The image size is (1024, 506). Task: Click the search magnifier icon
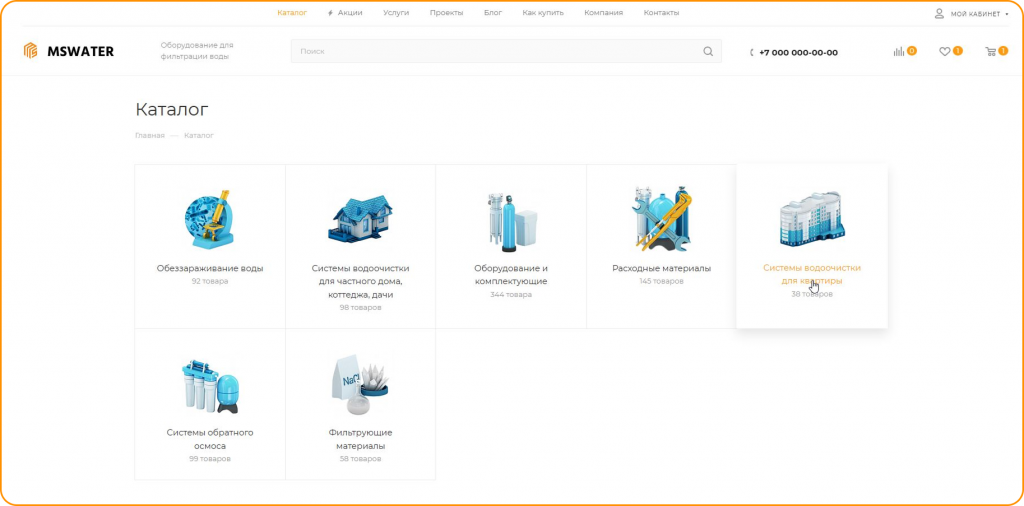point(708,52)
